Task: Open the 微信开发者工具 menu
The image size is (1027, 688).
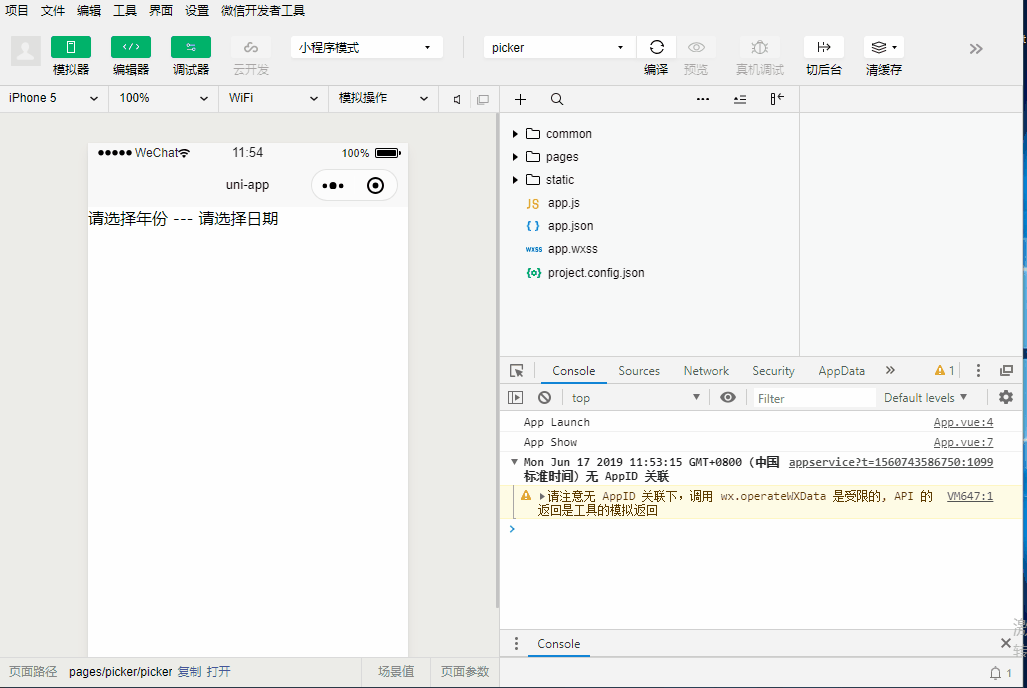Action: tap(263, 10)
